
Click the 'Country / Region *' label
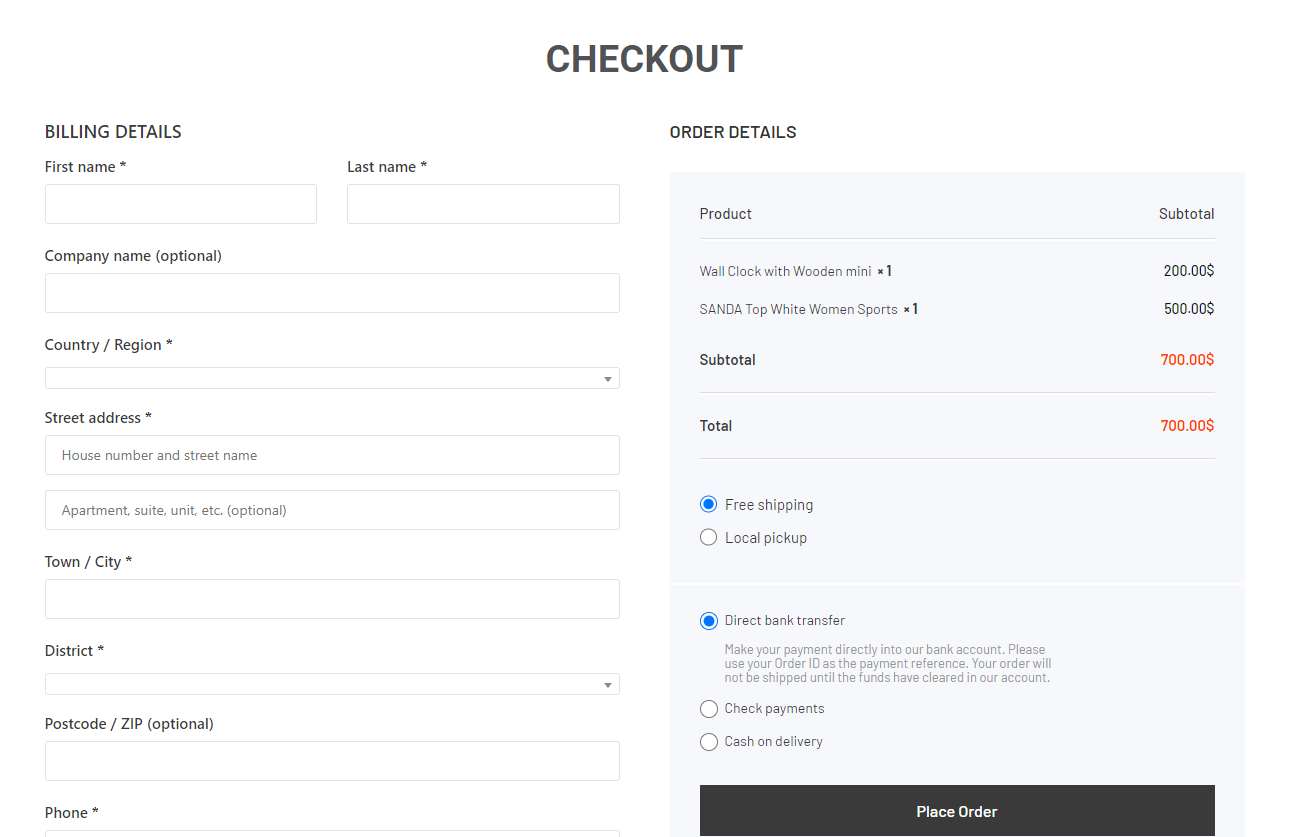[109, 345]
